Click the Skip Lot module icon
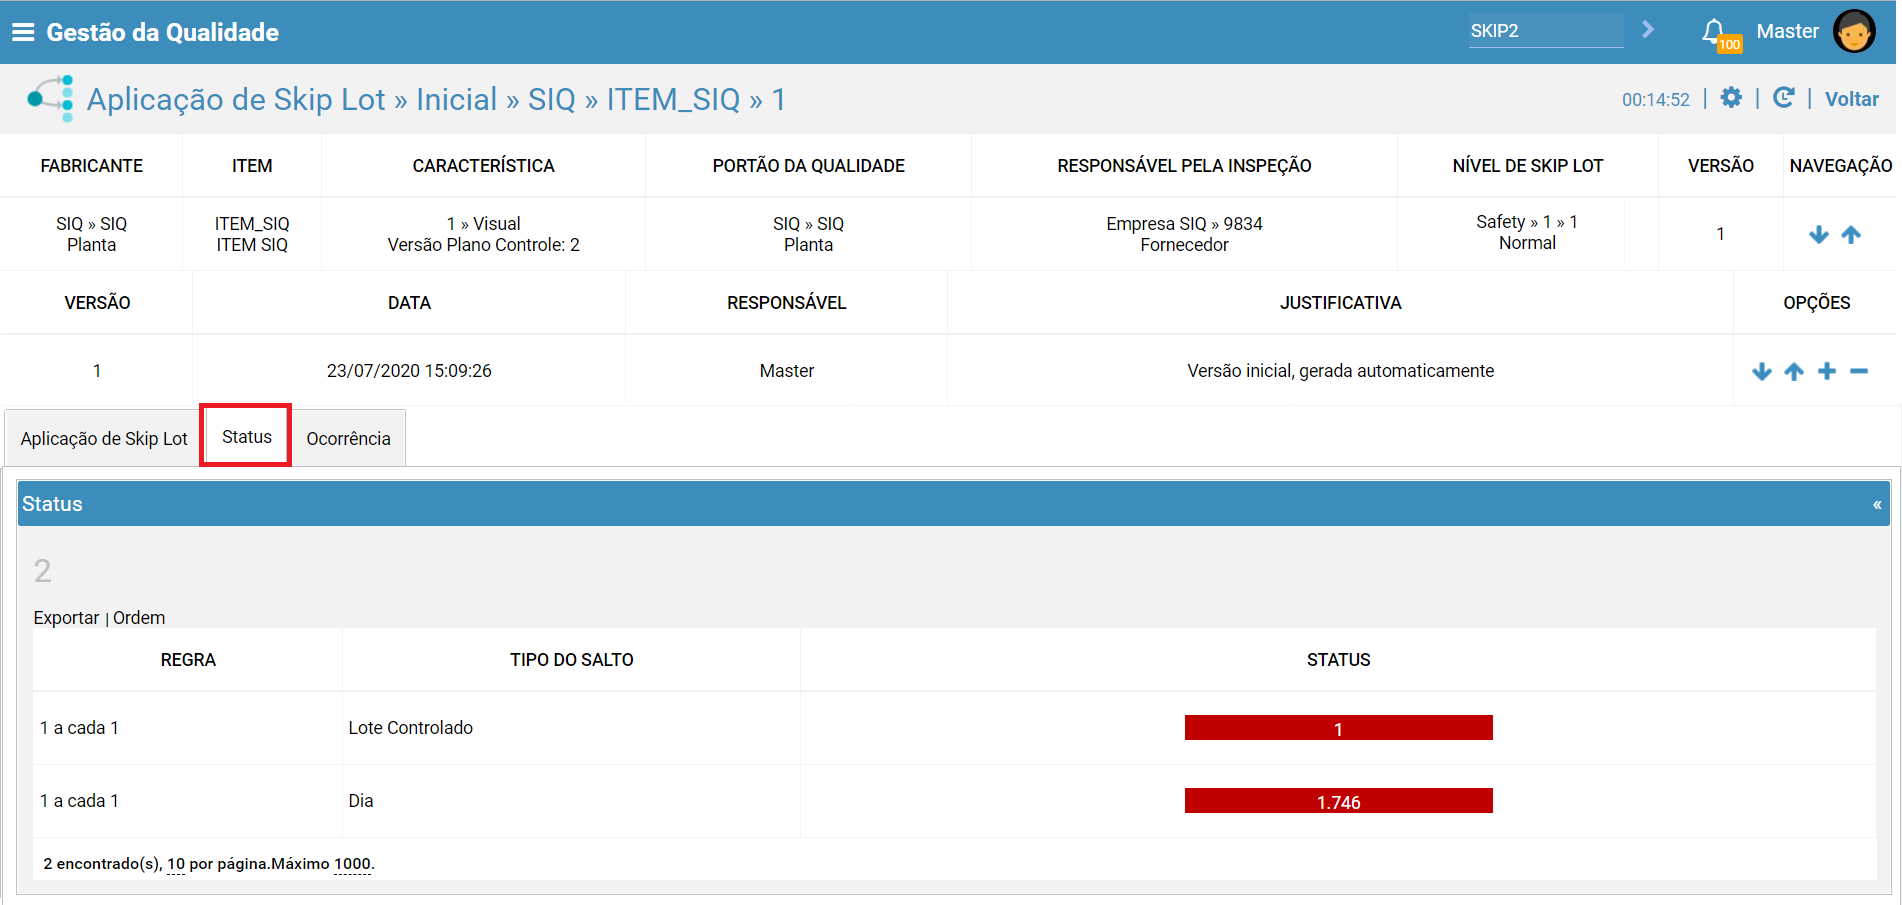Image resolution: width=1902 pixels, height=905 pixels. pos(51,98)
